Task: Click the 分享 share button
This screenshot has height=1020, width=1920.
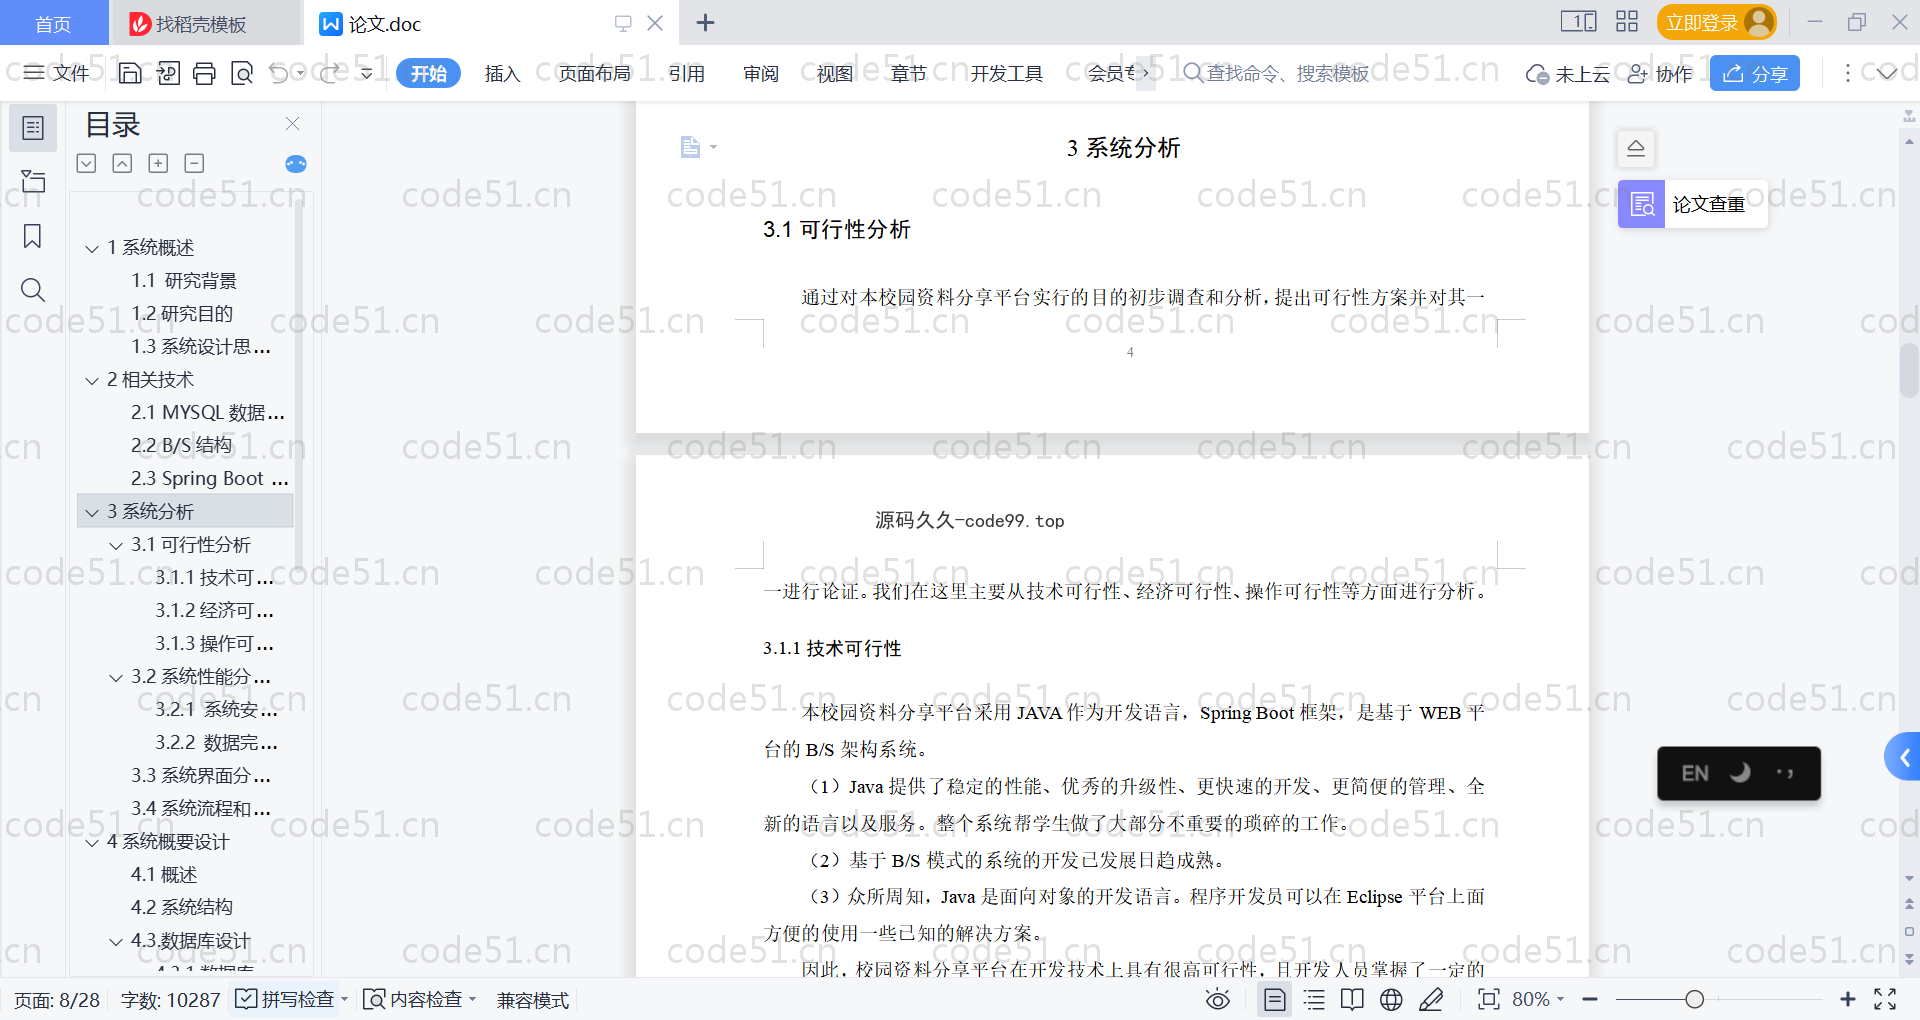Action: pyautogui.click(x=1755, y=73)
